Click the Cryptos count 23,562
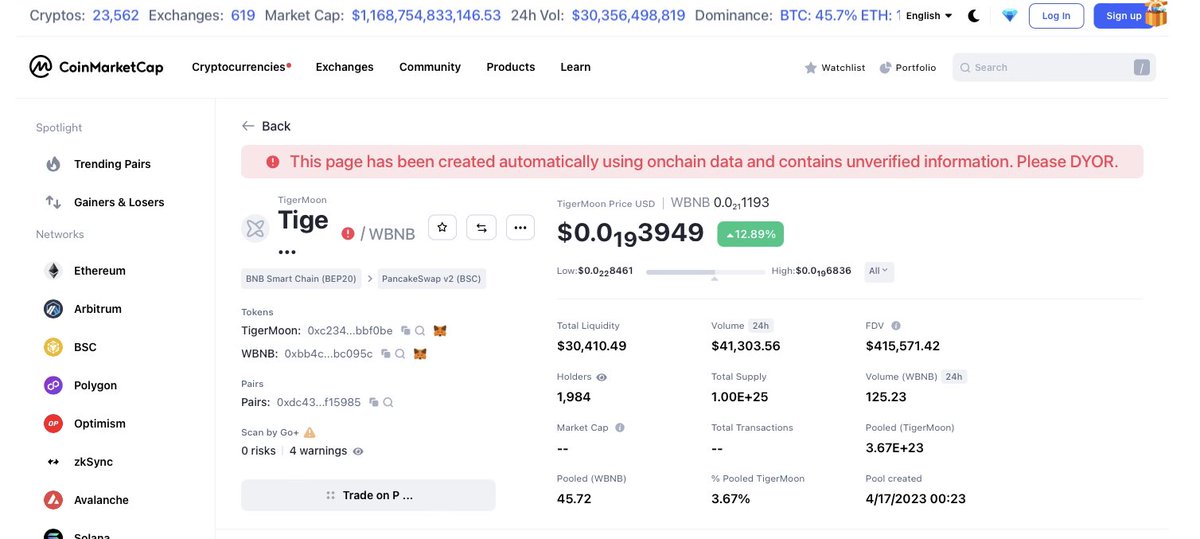The image size is (1200, 539). (x=114, y=16)
